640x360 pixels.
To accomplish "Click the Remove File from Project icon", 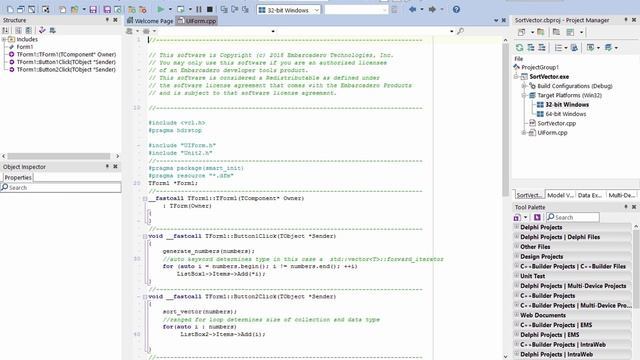I will (142, 9).
